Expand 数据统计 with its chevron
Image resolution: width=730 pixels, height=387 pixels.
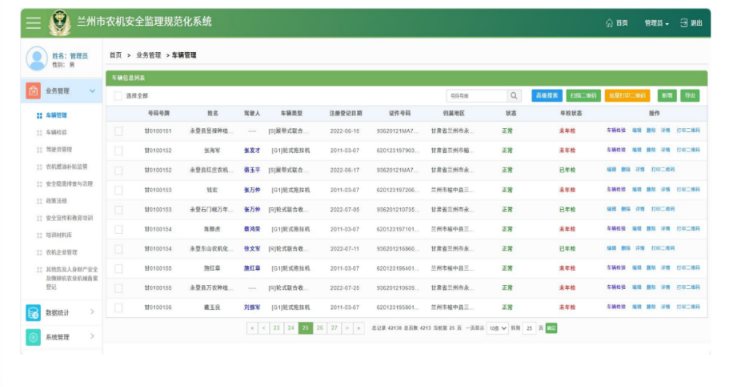point(92,312)
